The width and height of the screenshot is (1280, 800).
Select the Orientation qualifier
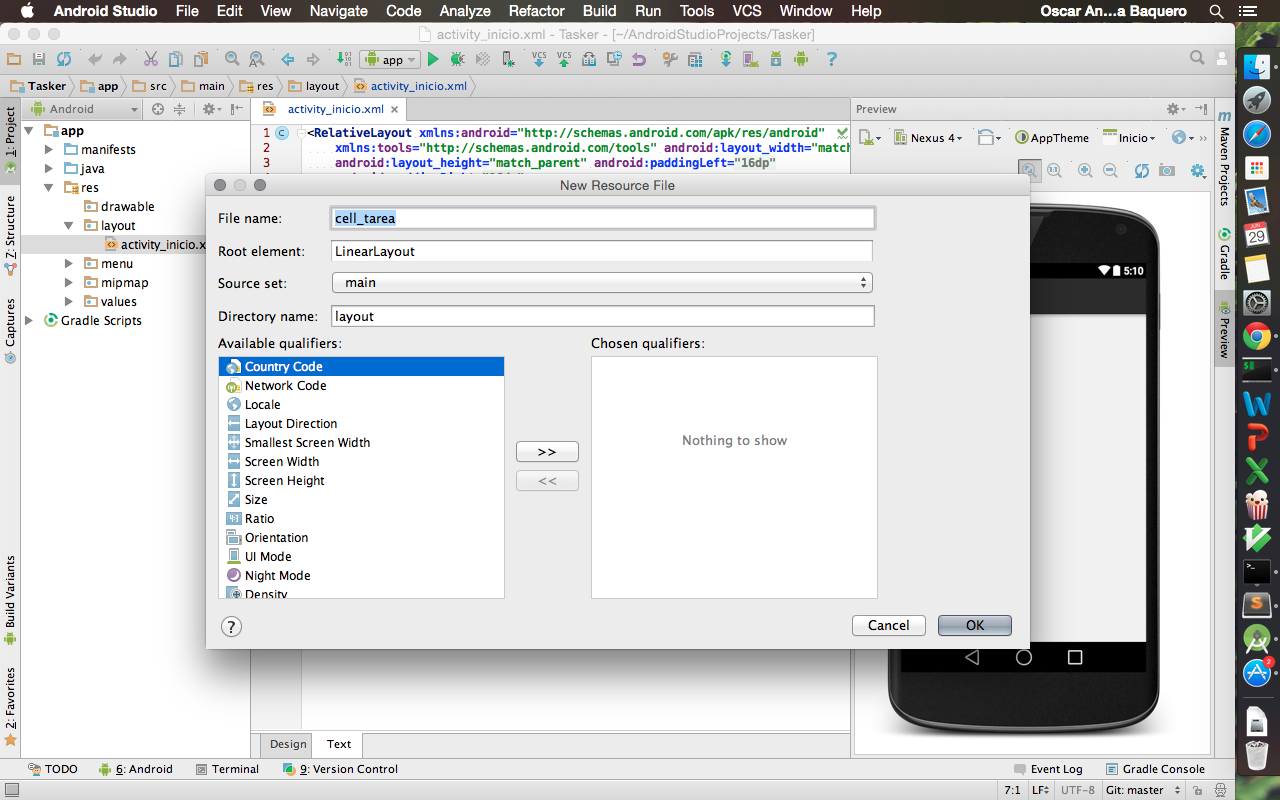pos(361,538)
